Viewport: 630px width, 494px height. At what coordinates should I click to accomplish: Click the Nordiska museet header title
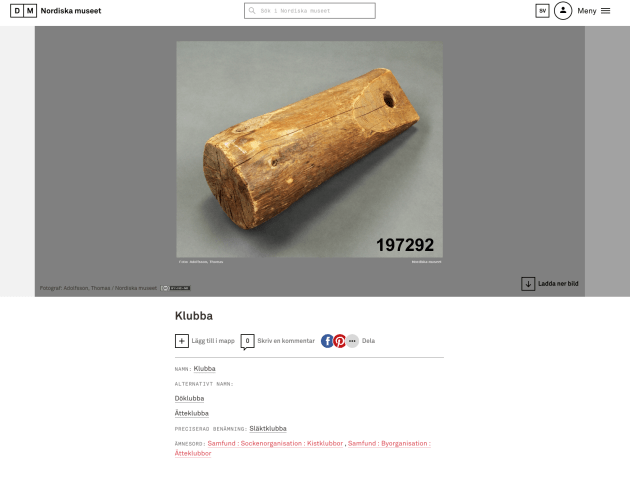[x=71, y=11]
